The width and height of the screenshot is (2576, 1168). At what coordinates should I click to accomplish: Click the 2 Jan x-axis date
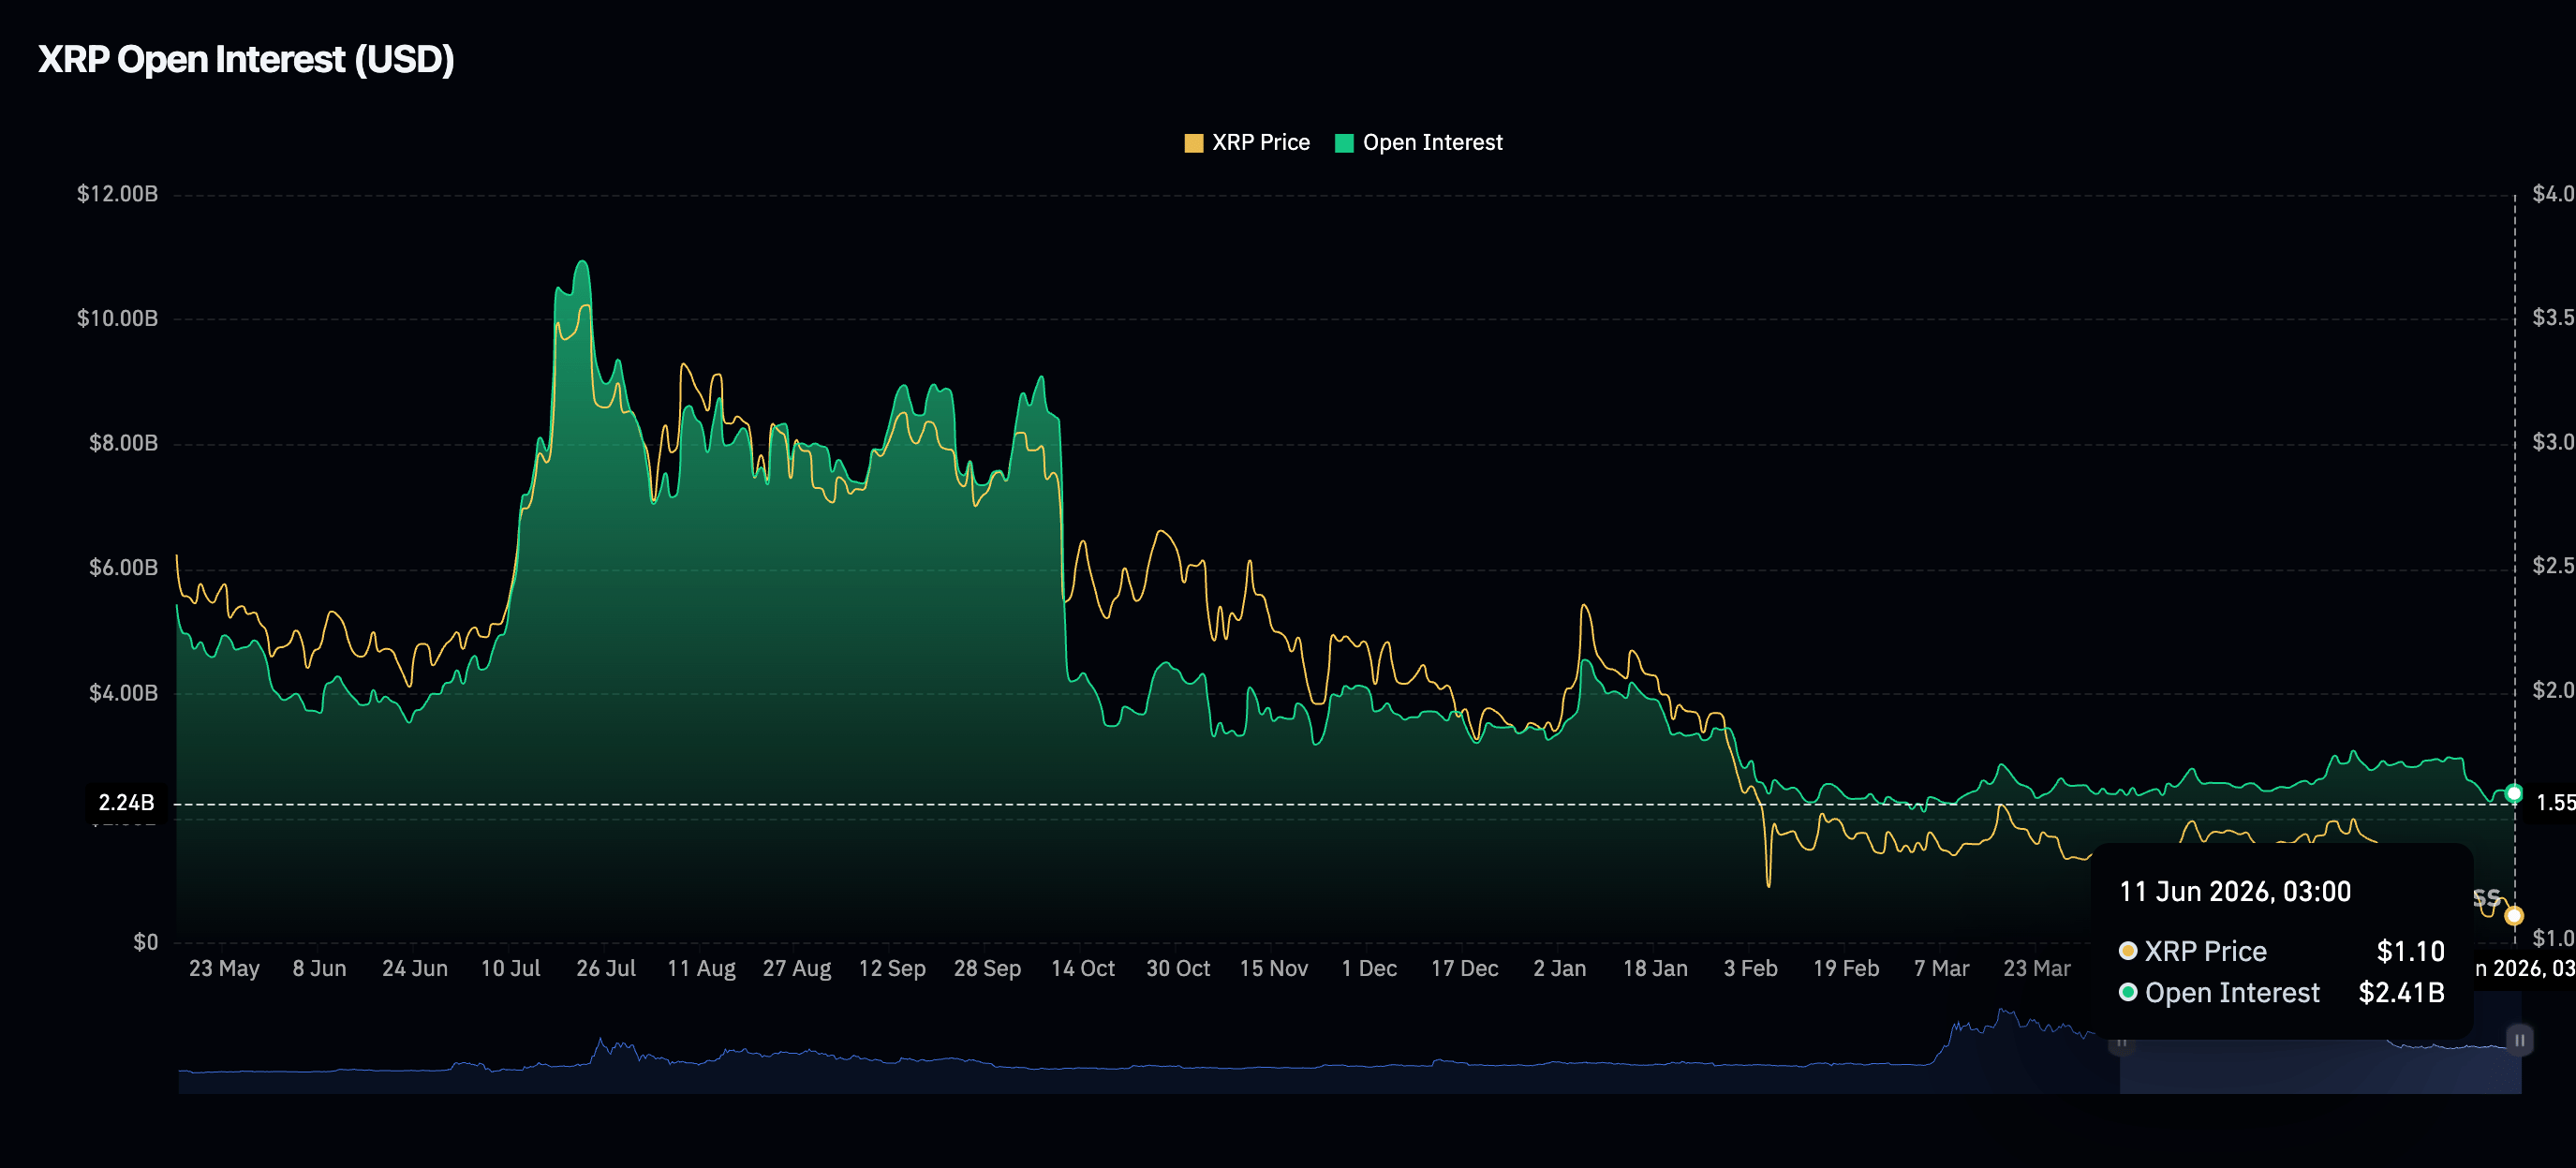[x=1560, y=968]
